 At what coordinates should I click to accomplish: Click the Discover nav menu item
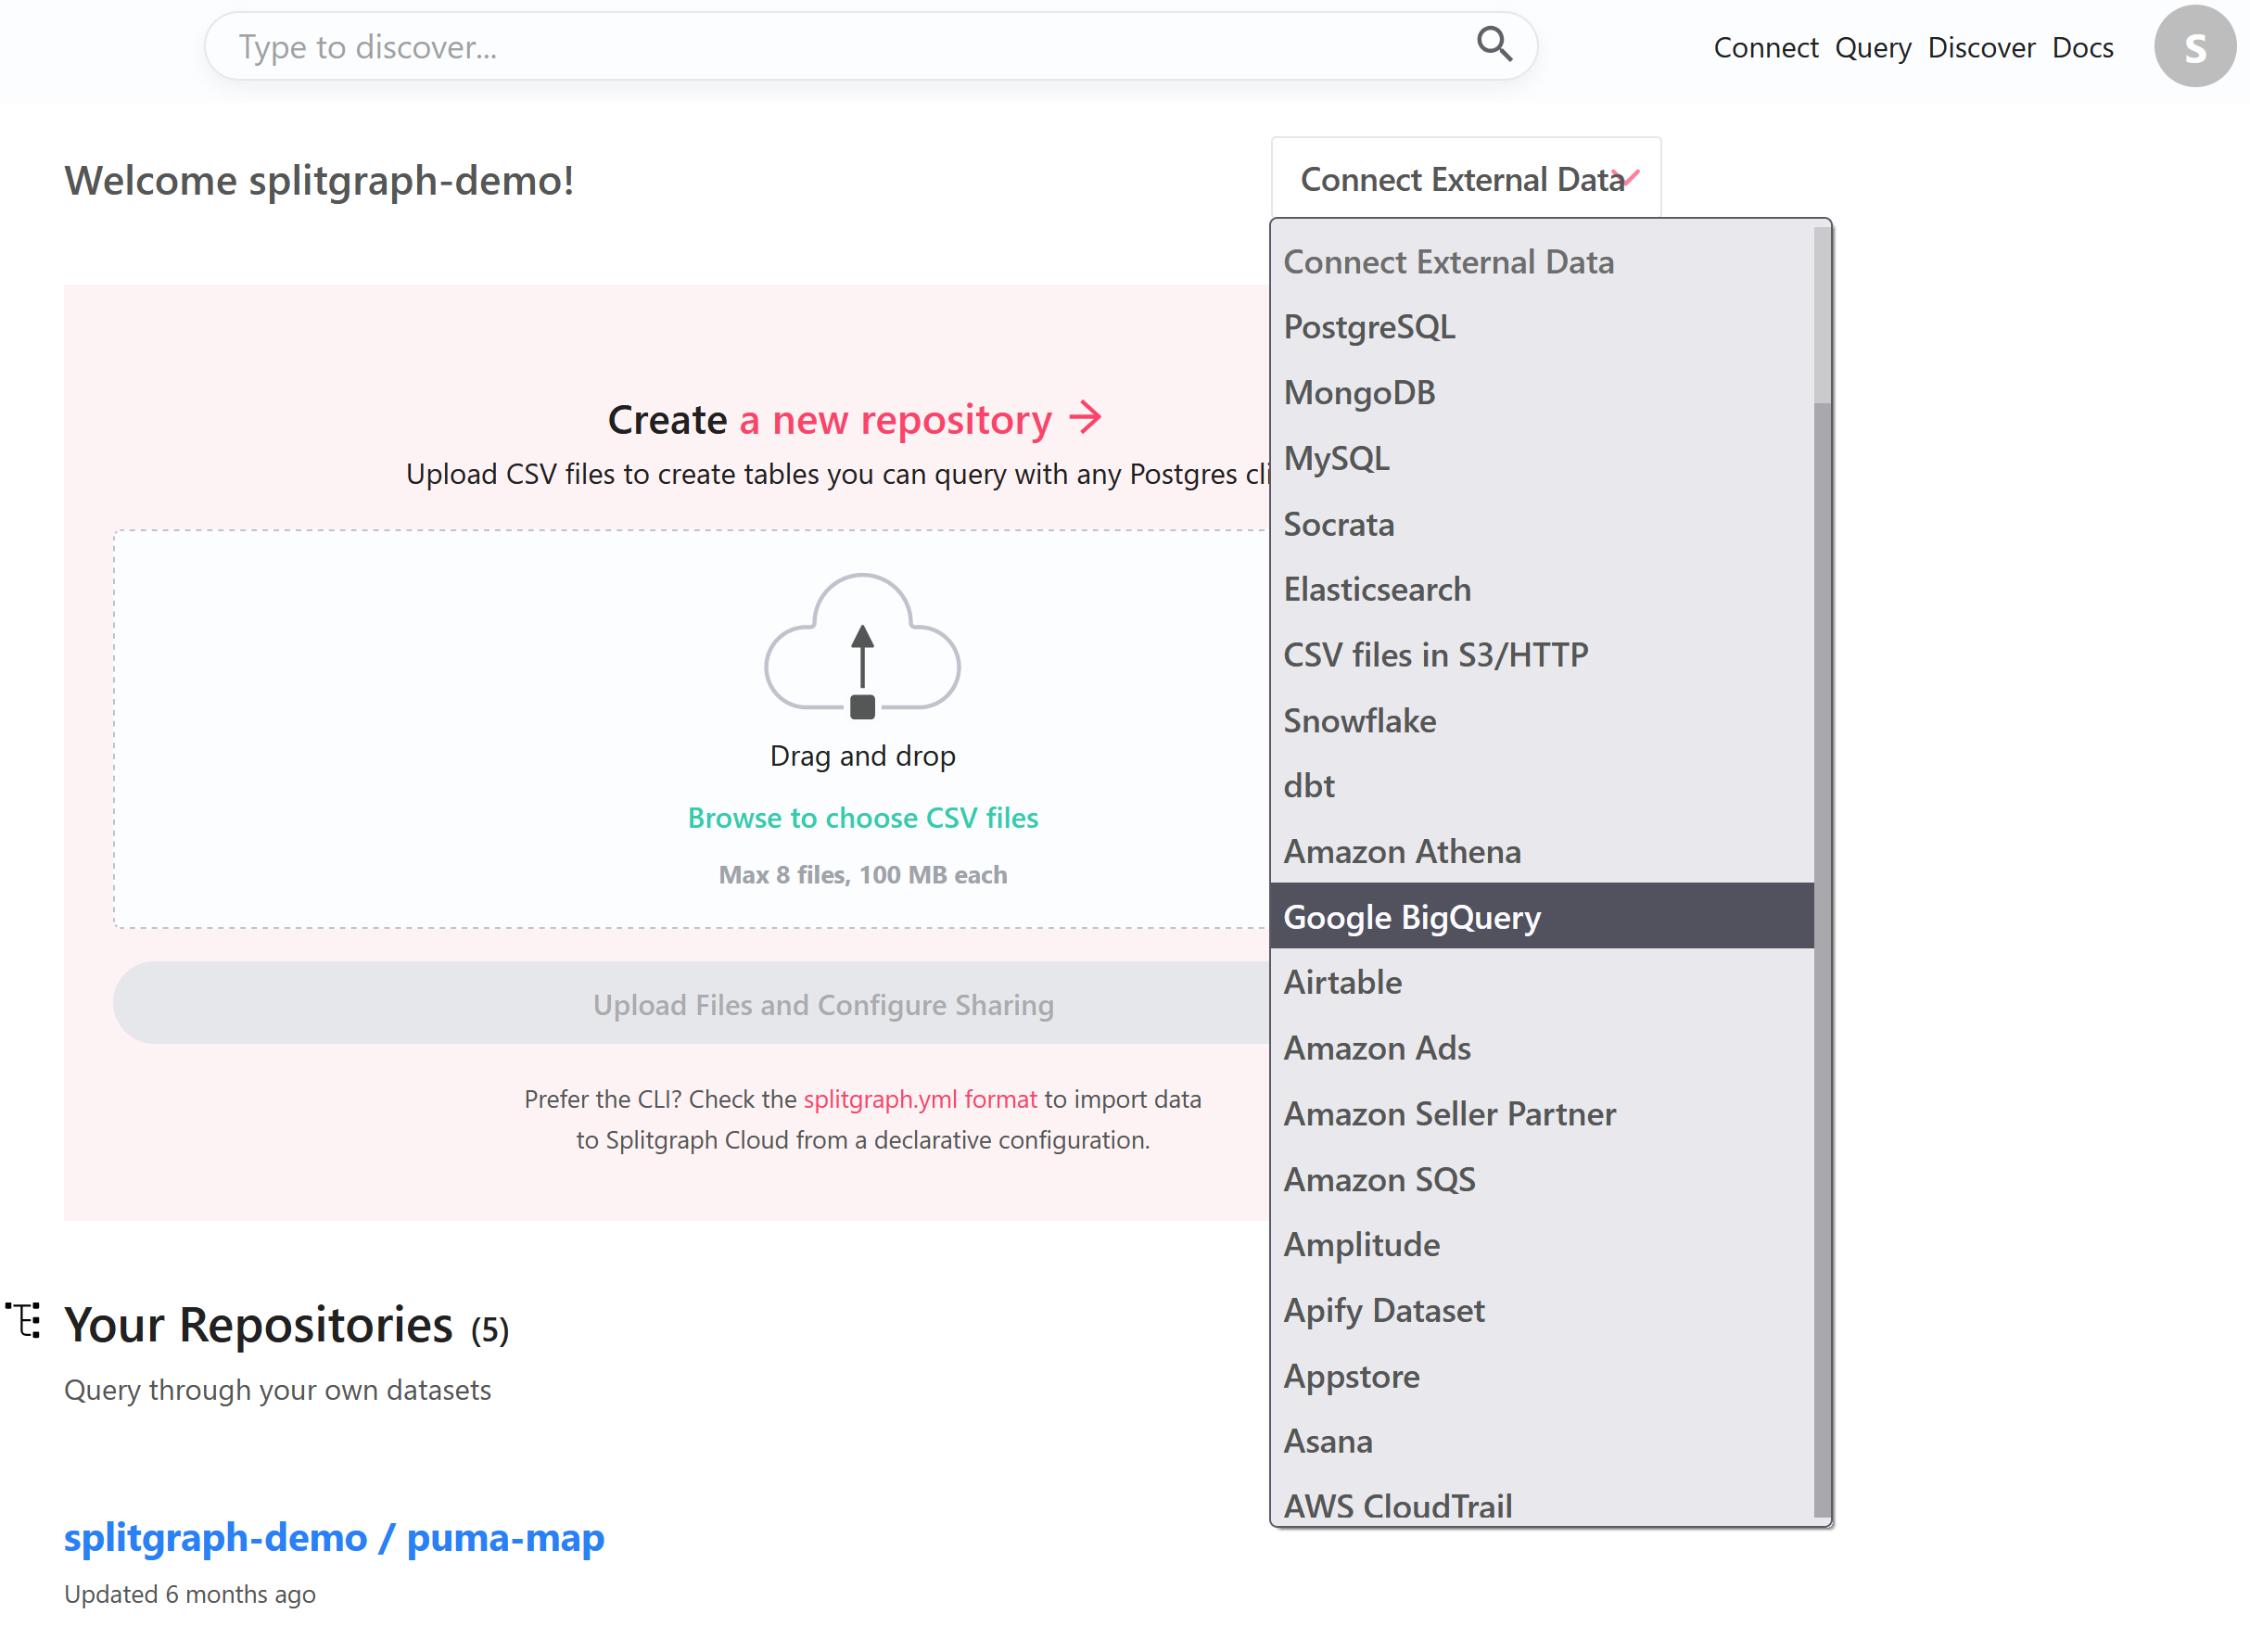click(1981, 47)
